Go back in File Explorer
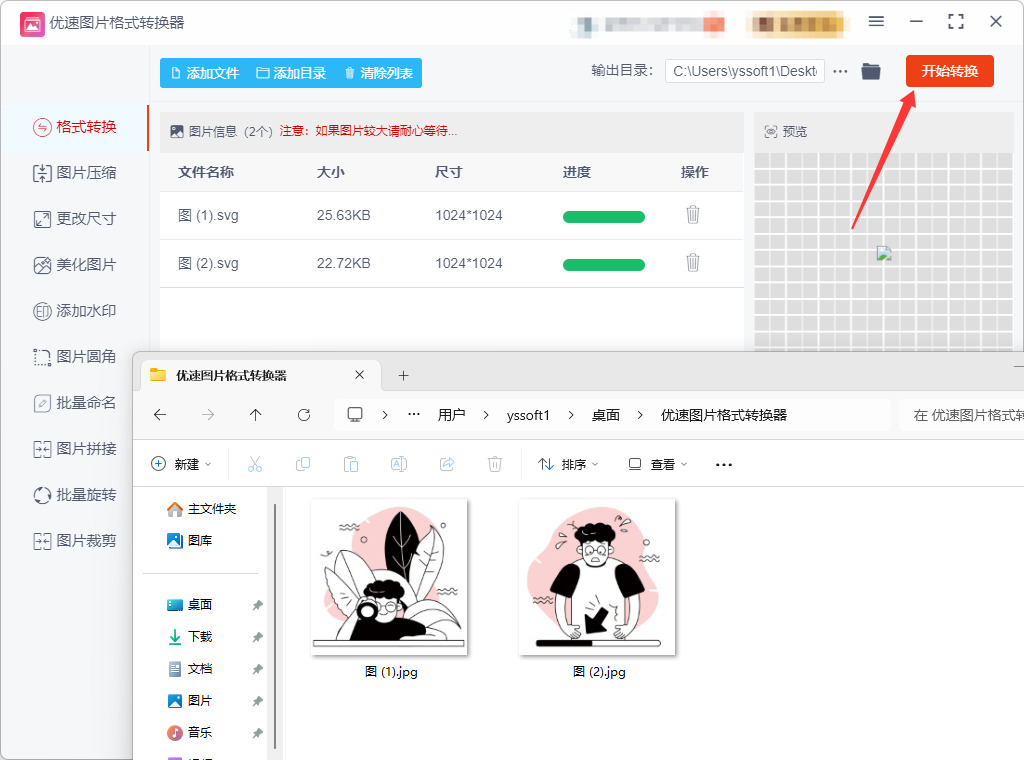Image resolution: width=1024 pixels, height=760 pixels. coord(160,415)
